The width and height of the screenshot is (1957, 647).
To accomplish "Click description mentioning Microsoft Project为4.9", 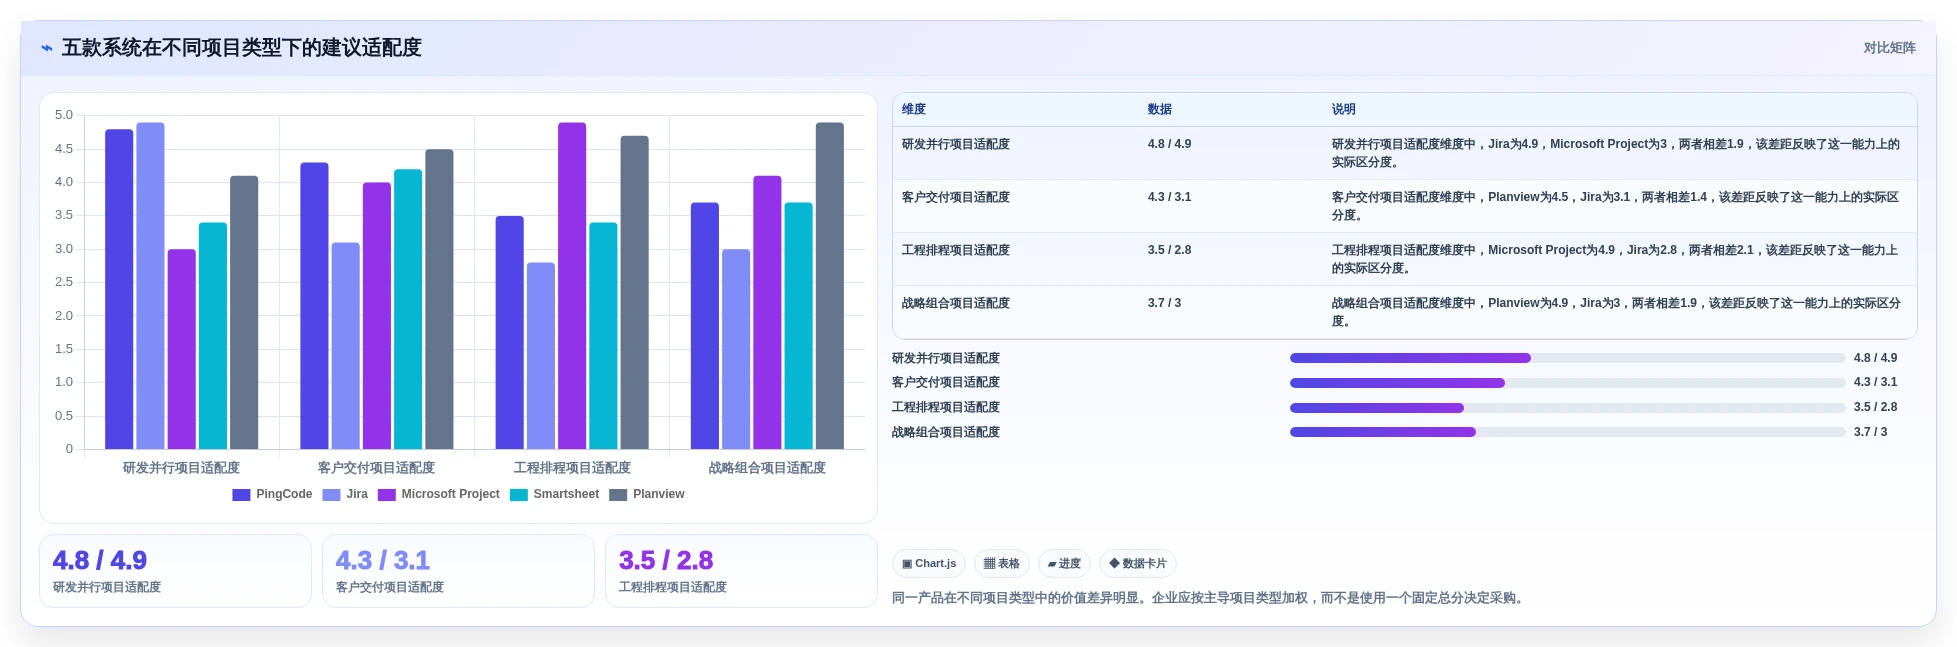I will tap(1616, 259).
